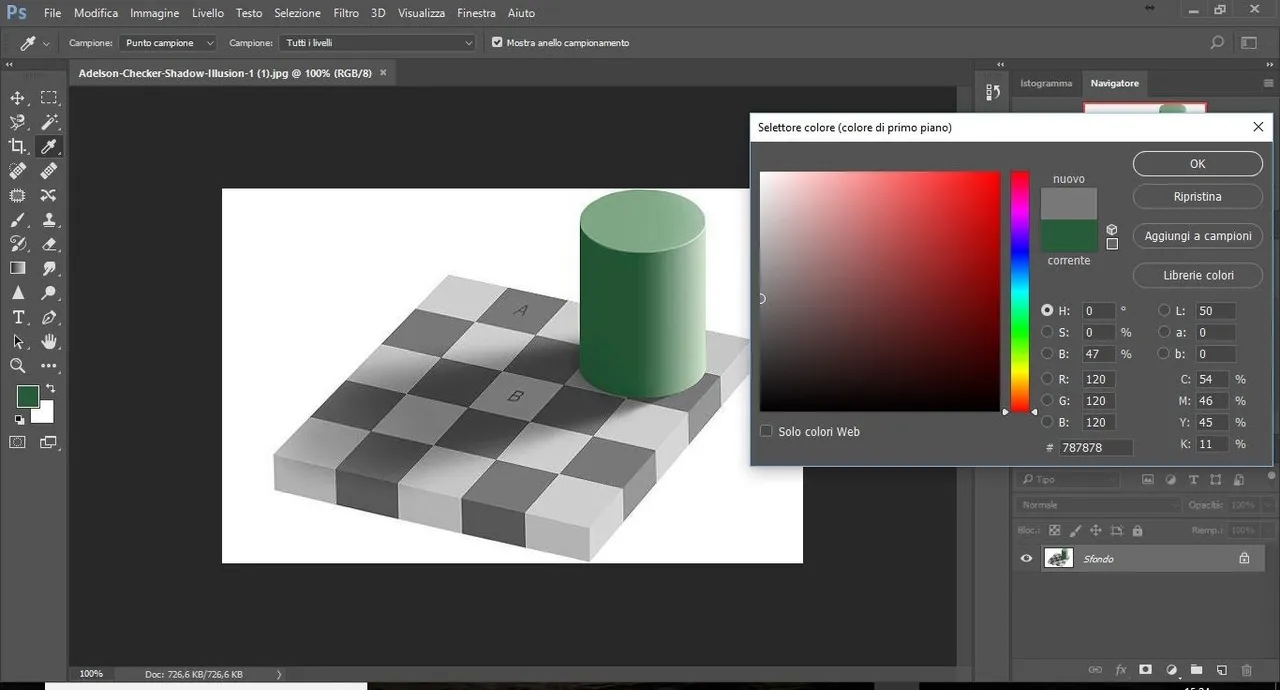Select the Lab a radio button
Image resolution: width=1280 pixels, height=690 pixels.
(x=1164, y=332)
